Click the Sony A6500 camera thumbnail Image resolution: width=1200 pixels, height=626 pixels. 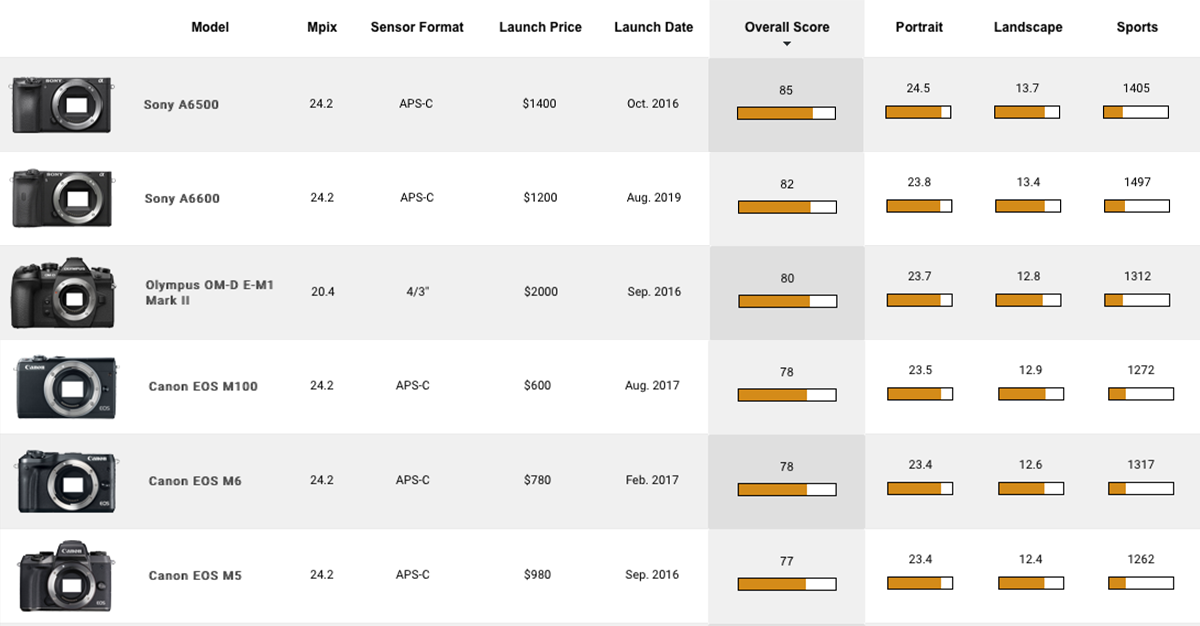click(x=61, y=104)
